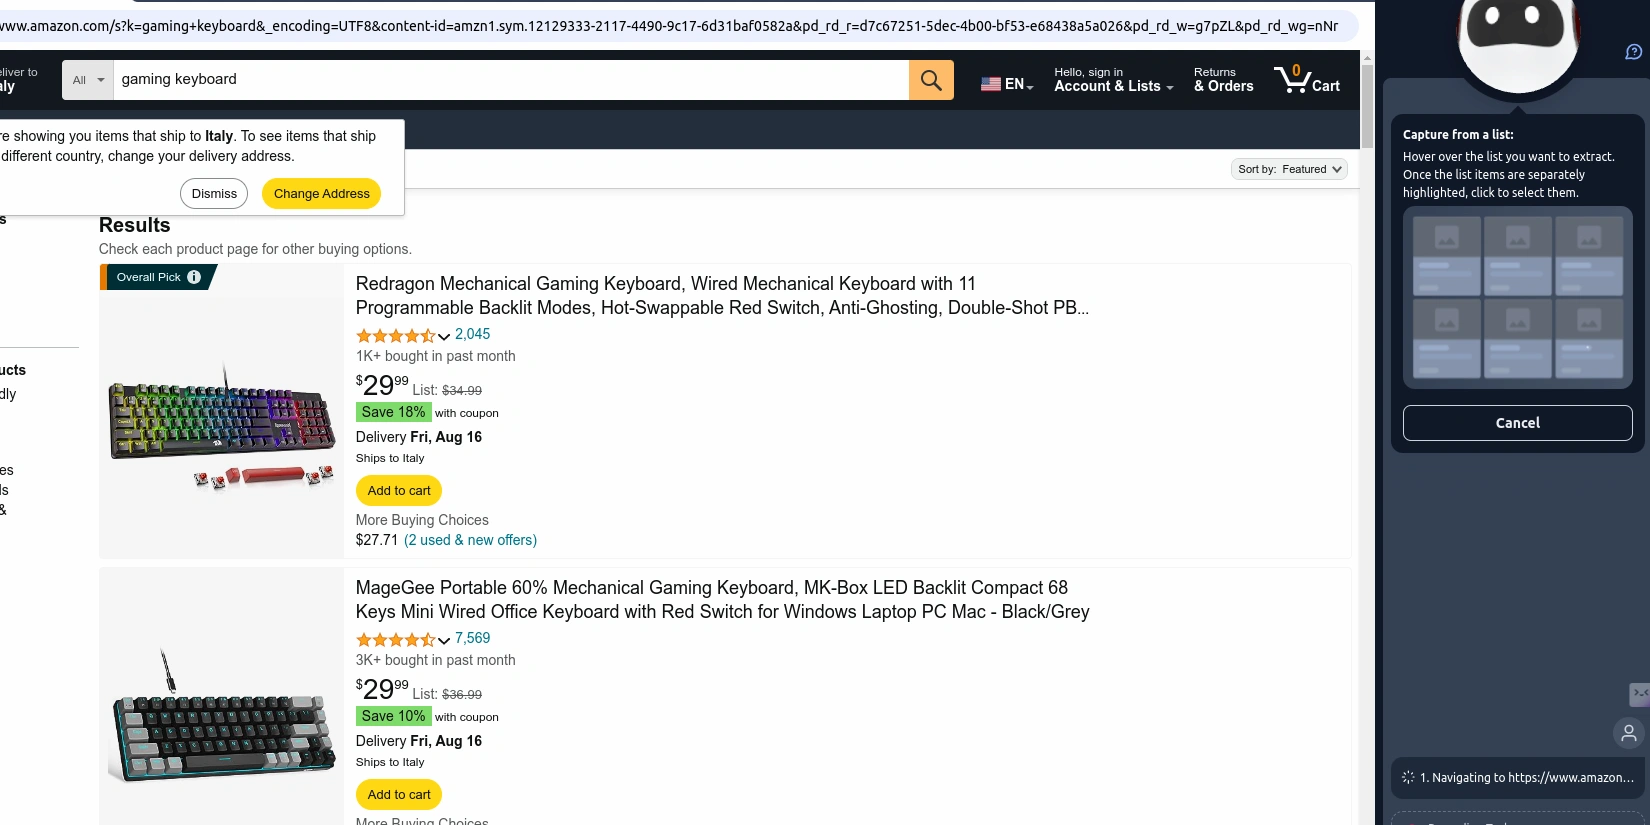Open the Sort by Featured dropdown
This screenshot has height=825, width=1650.
click(x=1288, y=169)
